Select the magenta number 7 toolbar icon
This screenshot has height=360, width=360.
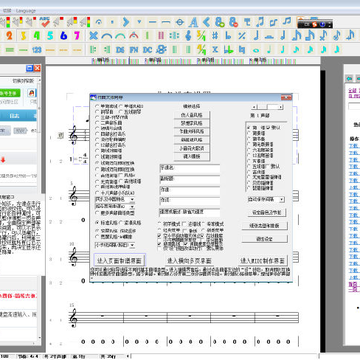click(x=77, y=35)
